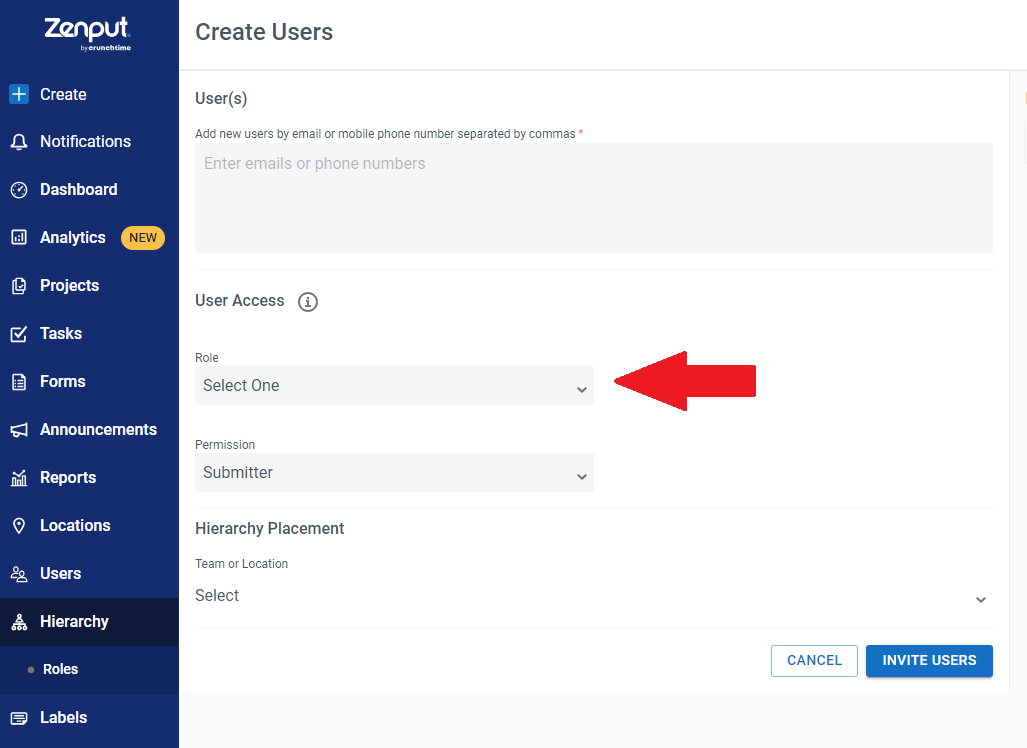Click the User Access info icon
This screenshot has height=748, width=1027.
pos(308,302)
